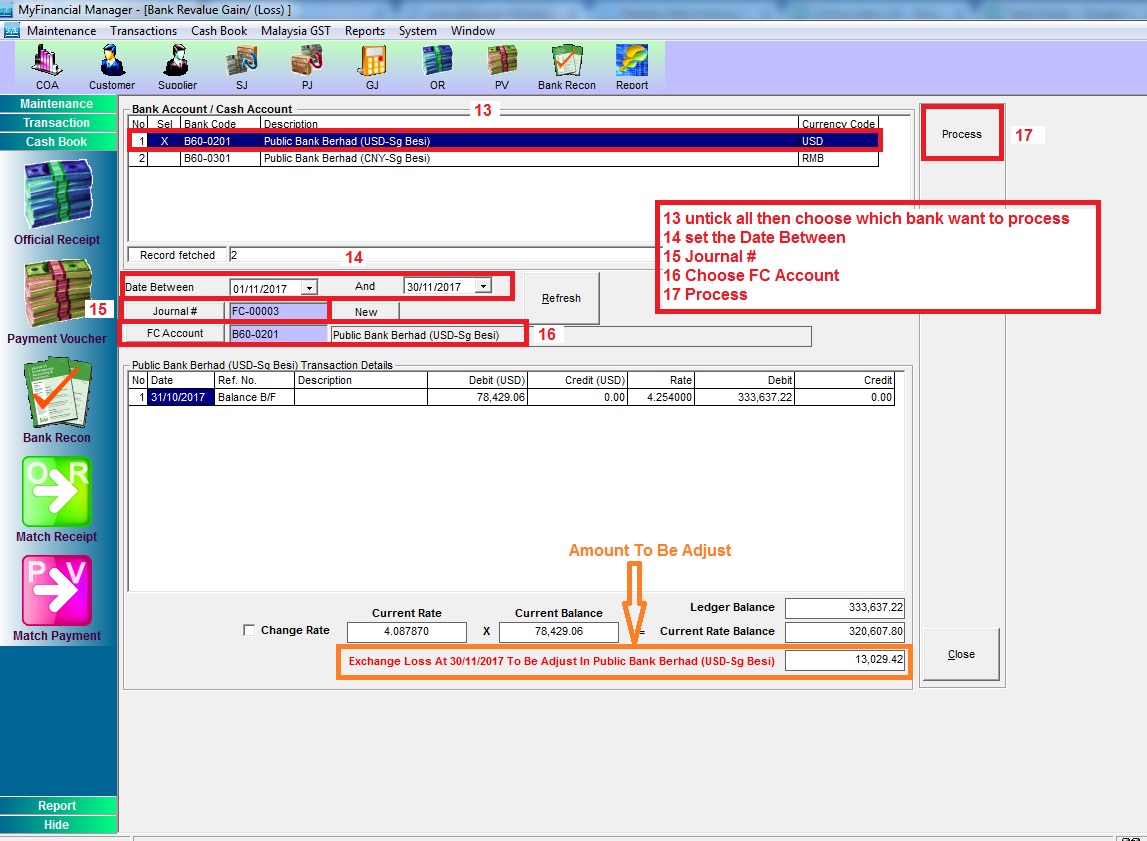Open the Reports menu

coord(365,31)
